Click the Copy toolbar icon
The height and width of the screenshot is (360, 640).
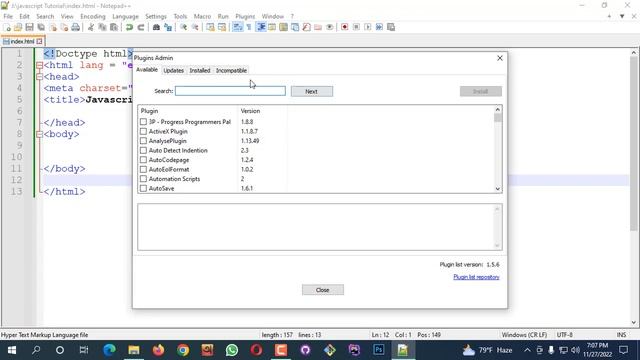[x=102, y=27]
